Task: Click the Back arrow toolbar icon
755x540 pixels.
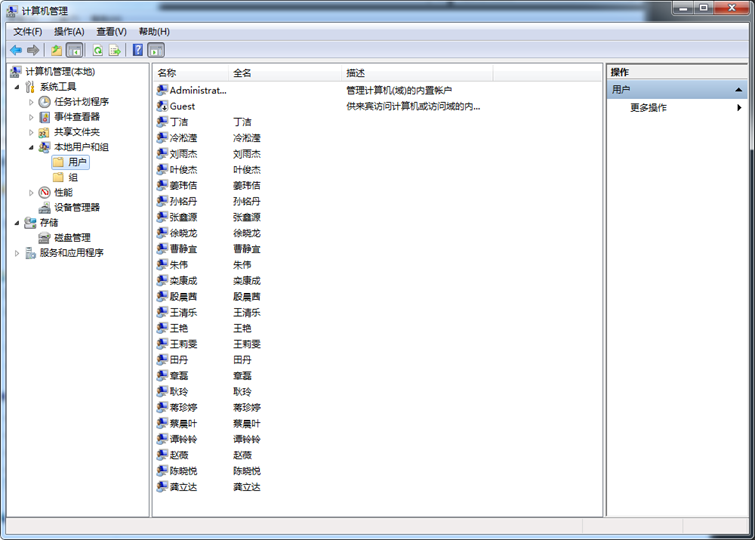Action: coord(16,50)
